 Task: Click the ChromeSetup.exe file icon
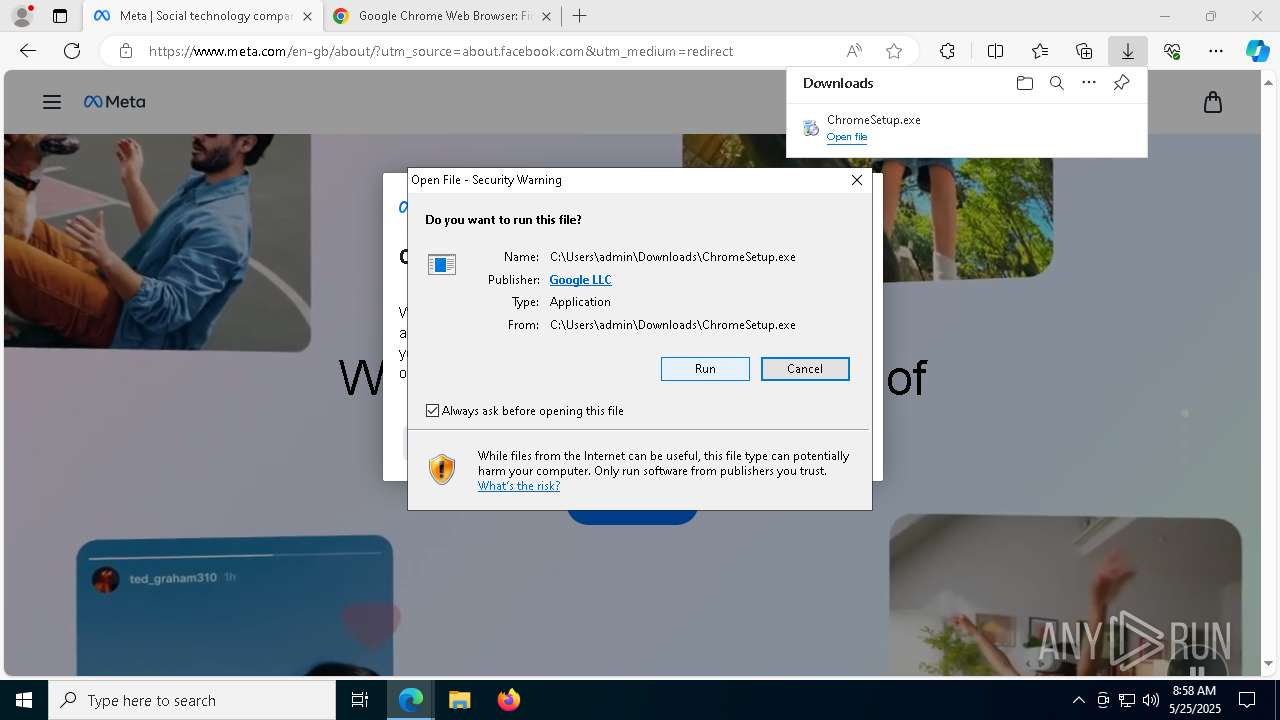point(811,128)
